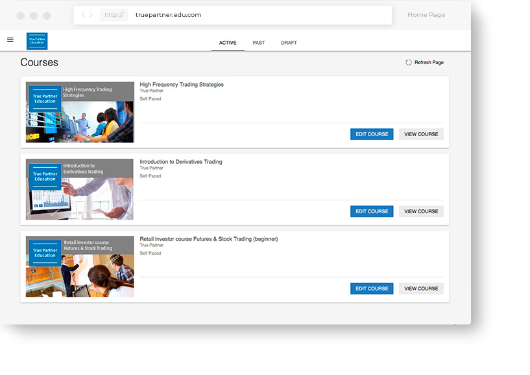Click the truepartner.edu.com address field

tap(233, 15)
